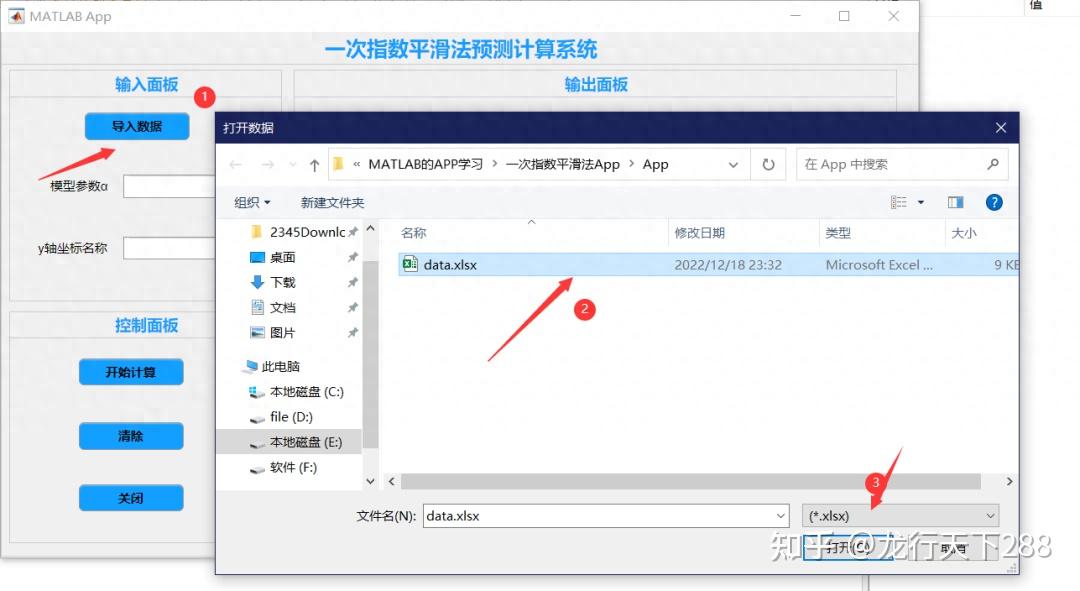The image size is (1080, 591).
Task: Click the 取消 cancel button
Action: 953,548
